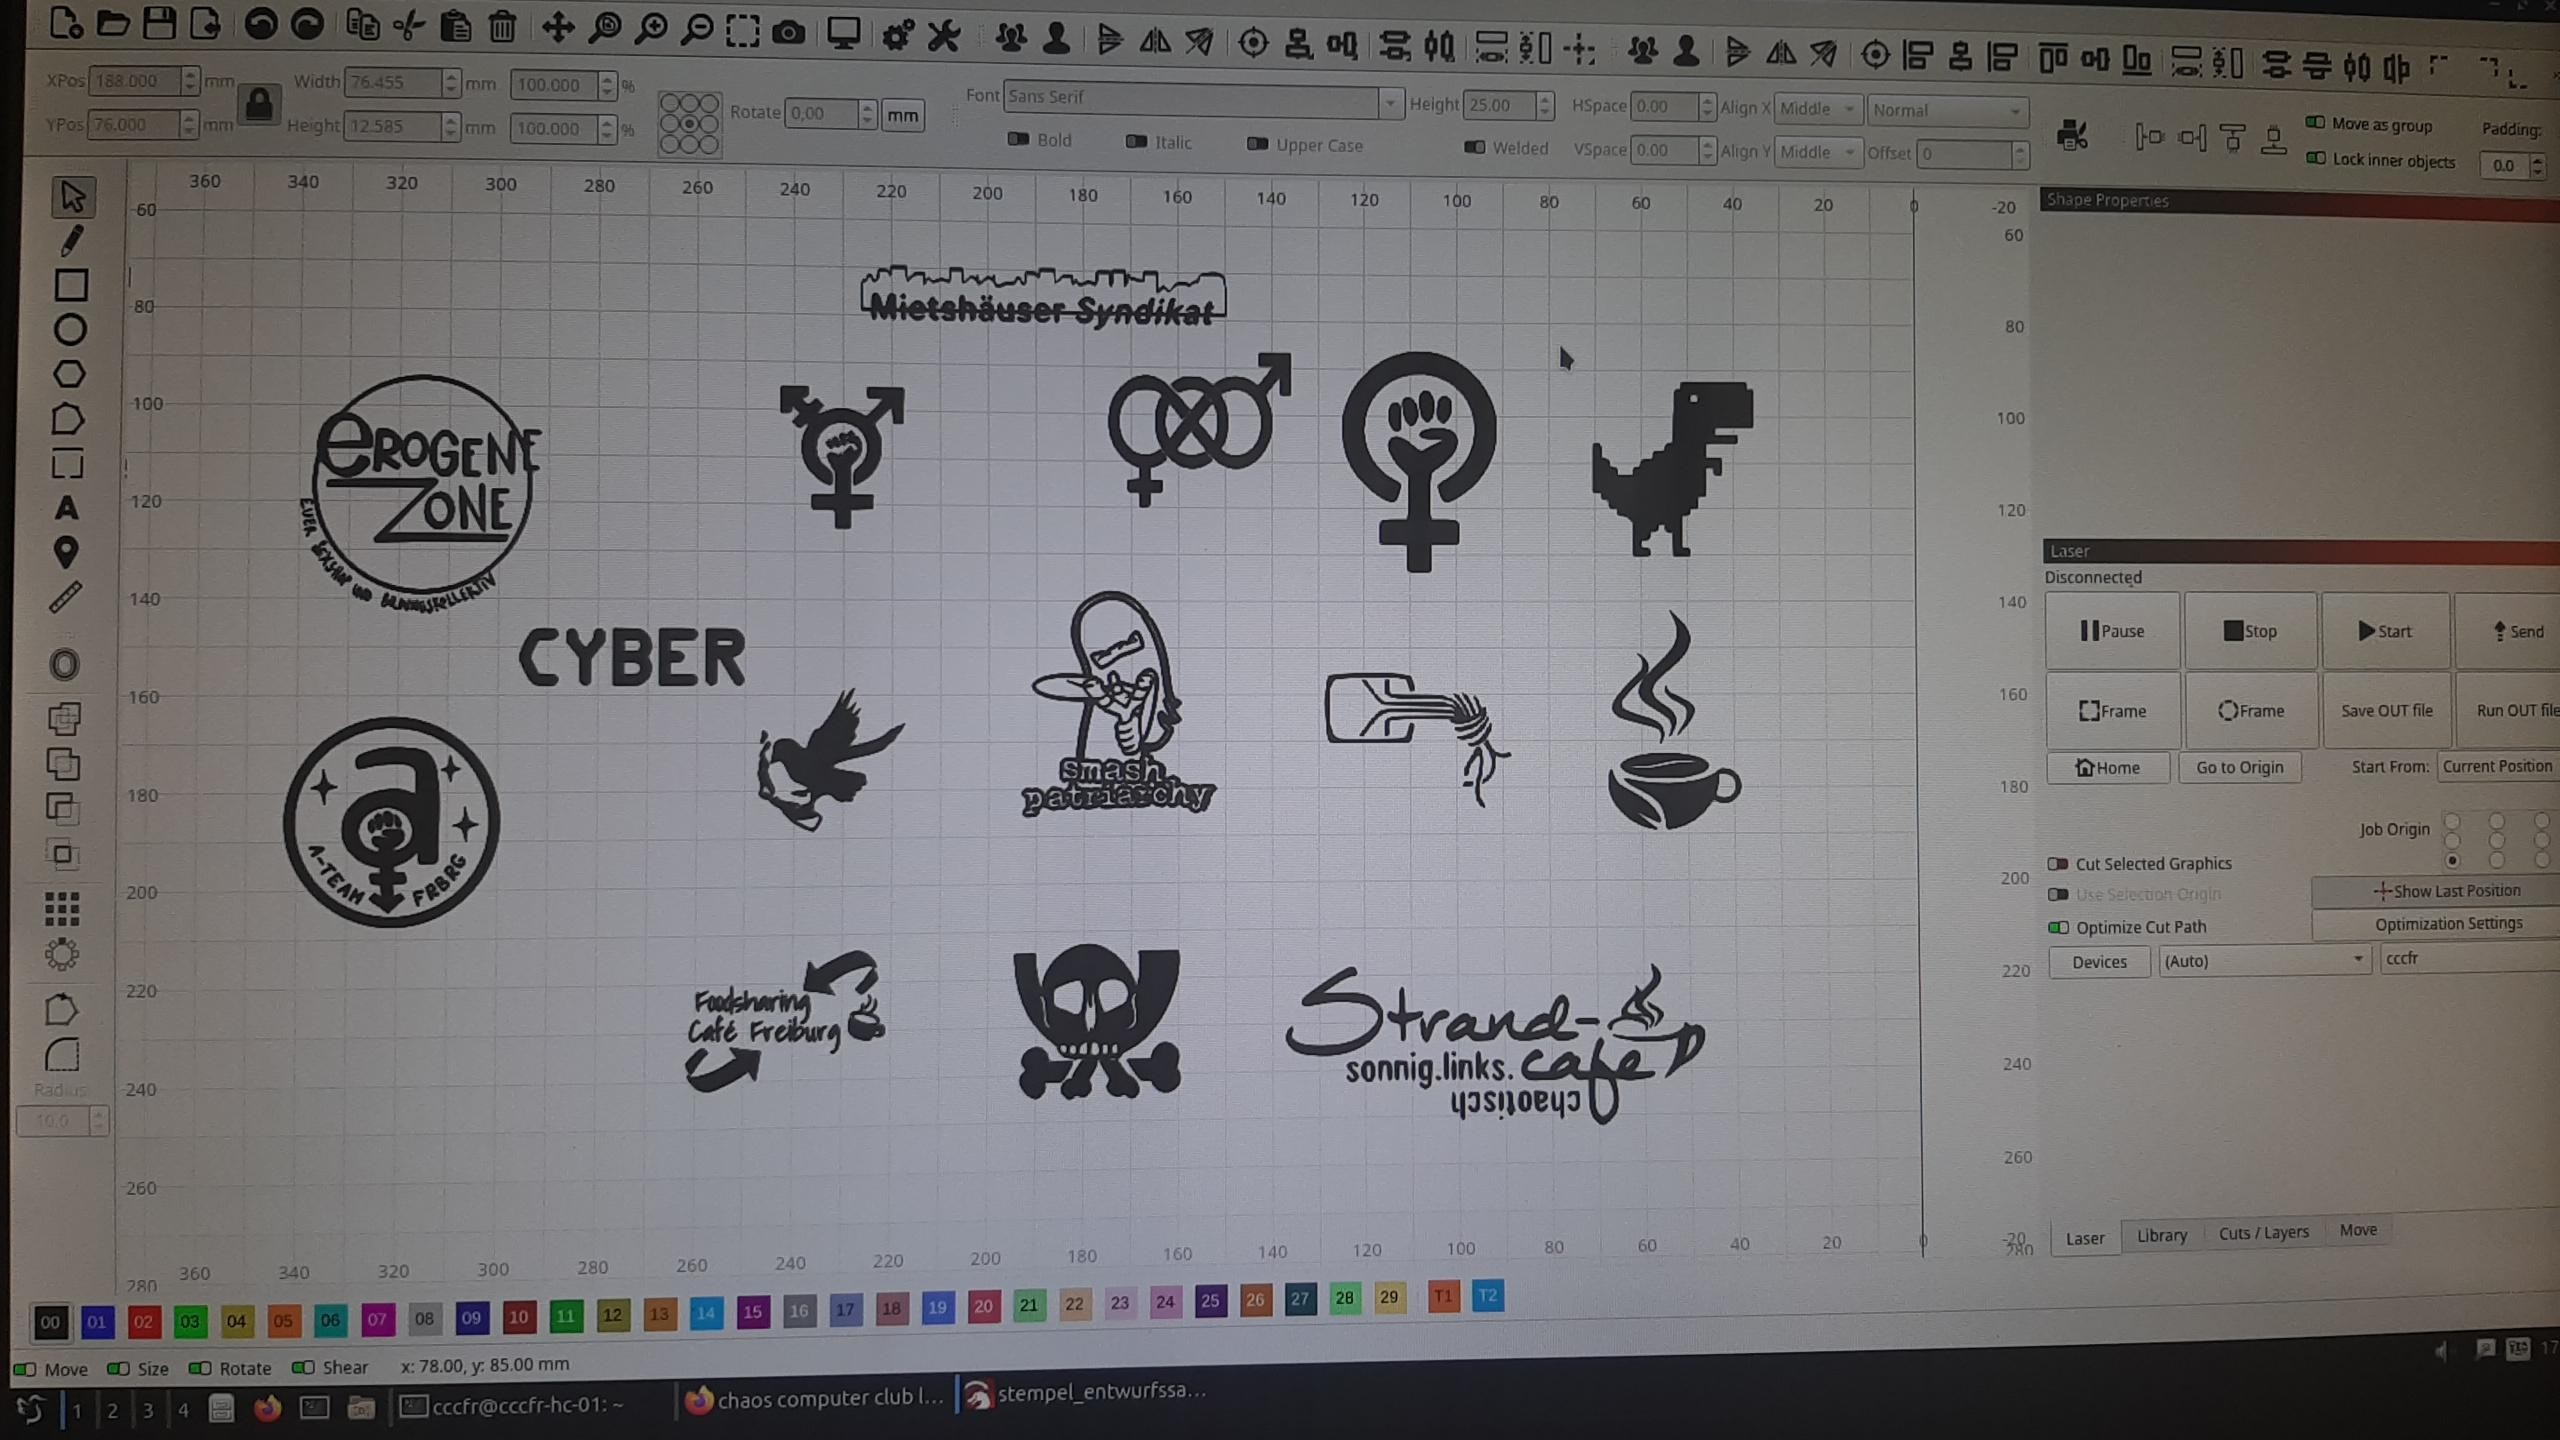The height and width of the screenshot is (1440, 2560).
Task: Open the Align X dropdown
Action: (1816, 108)
